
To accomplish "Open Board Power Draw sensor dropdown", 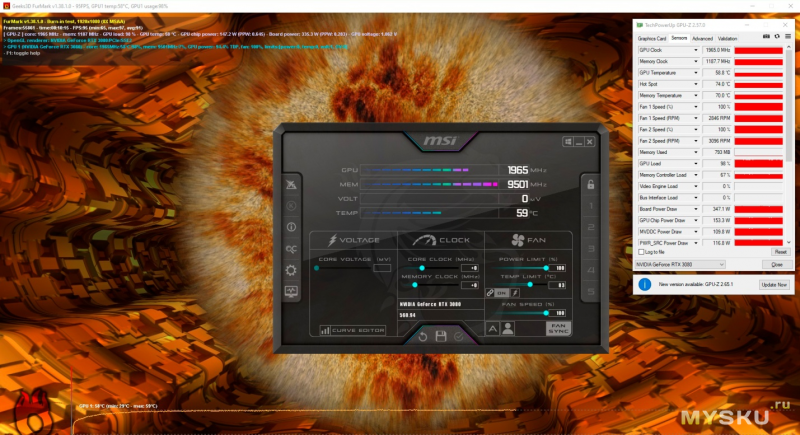I will pos(695,209).
